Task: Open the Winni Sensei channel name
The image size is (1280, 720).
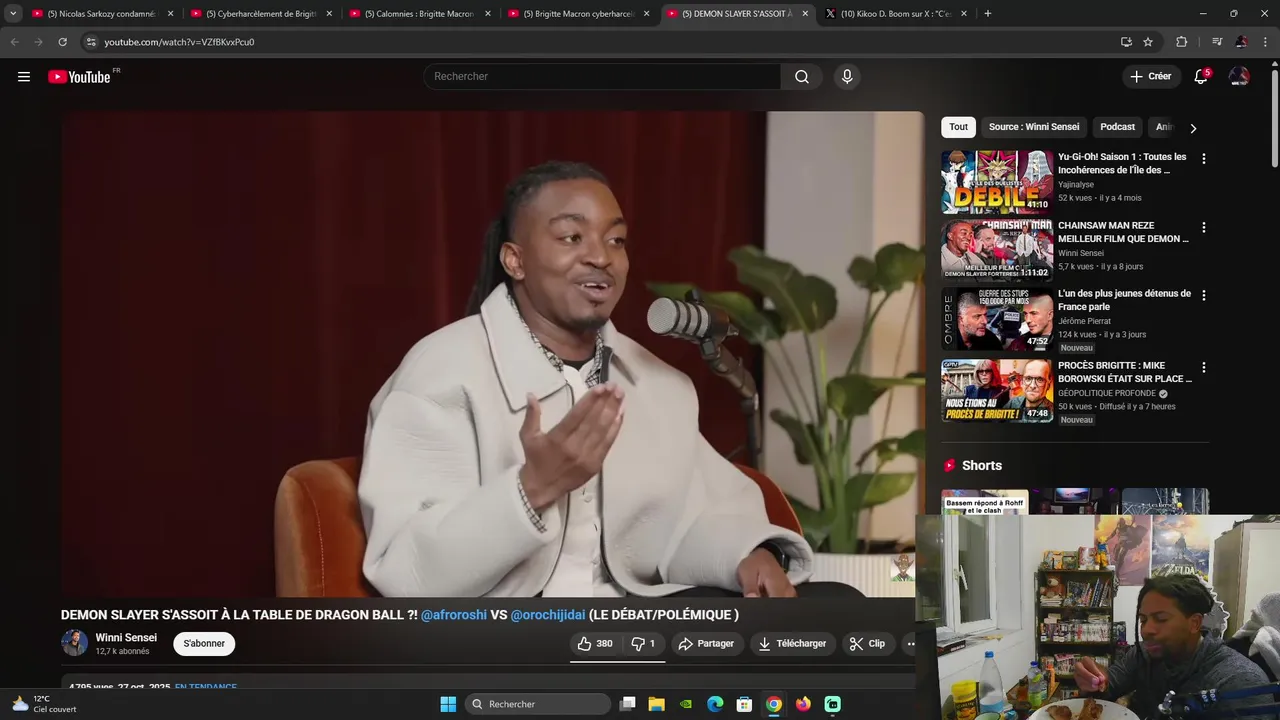Action: click(x=126, y=638)
